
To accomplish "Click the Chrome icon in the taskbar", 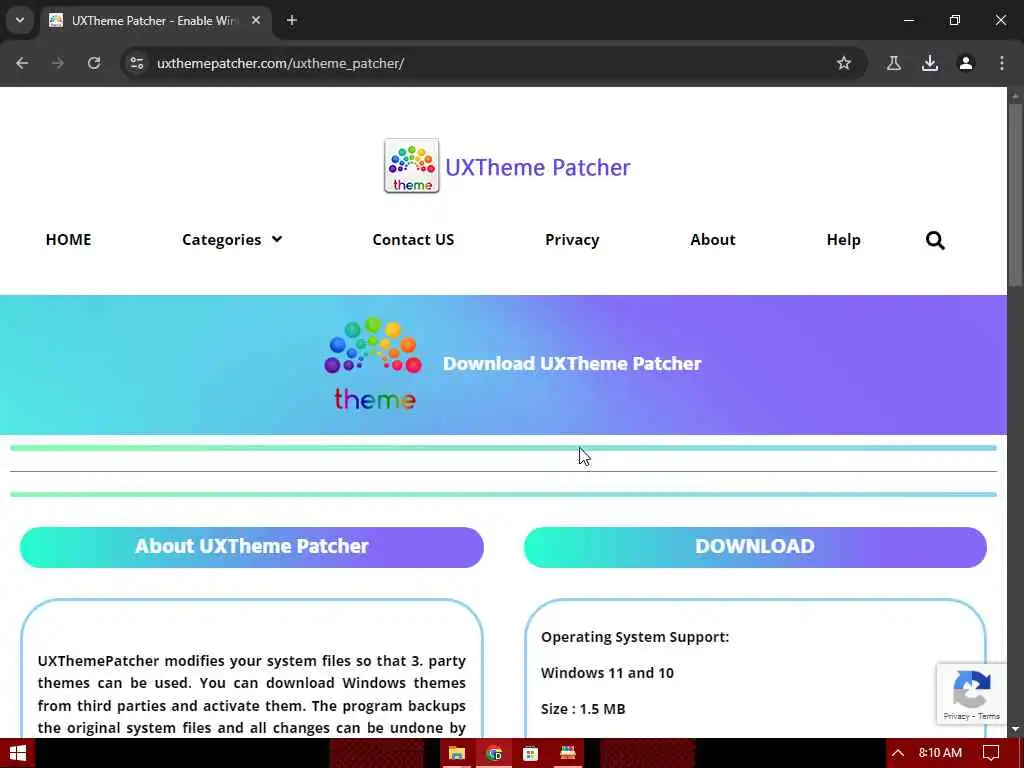I will tap(494, 754).
